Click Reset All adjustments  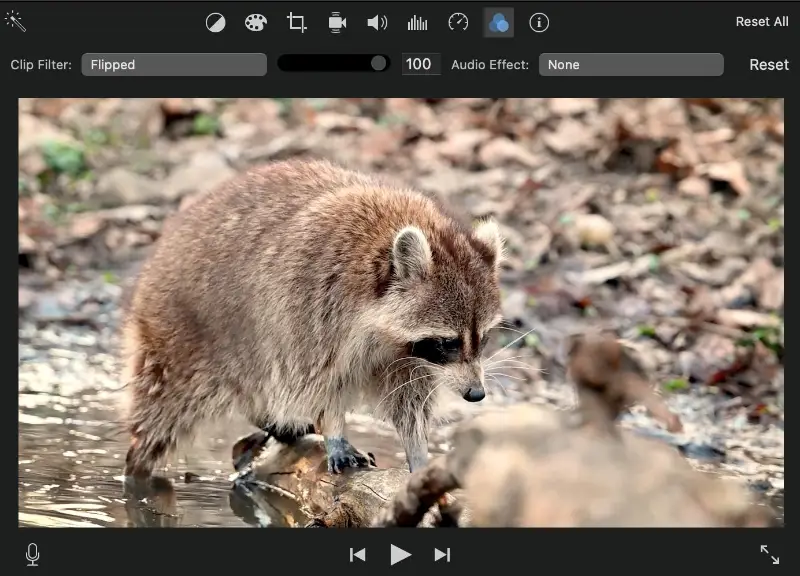pyautogui.click(x=762, y=21)
